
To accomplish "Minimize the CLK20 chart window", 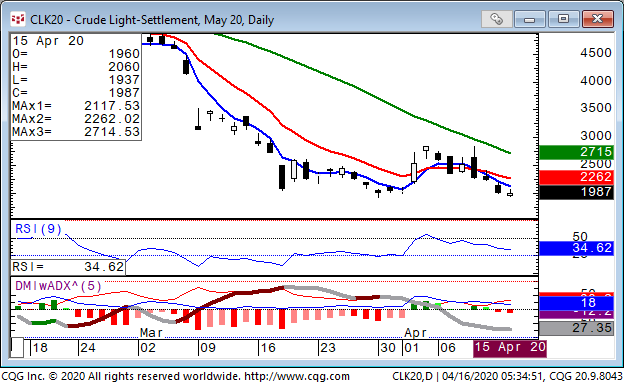I will coord(529,19).
